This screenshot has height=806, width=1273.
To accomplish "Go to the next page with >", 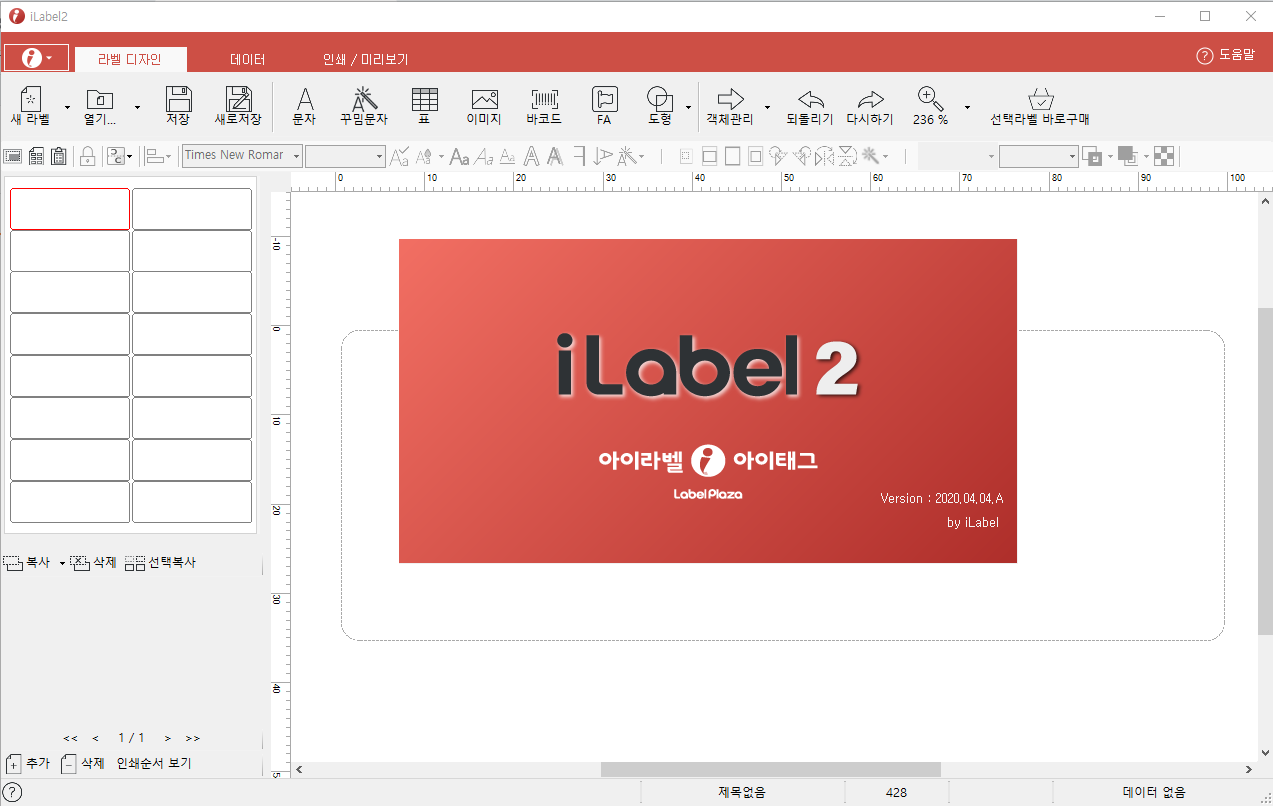I will click(x=168, y=738).
